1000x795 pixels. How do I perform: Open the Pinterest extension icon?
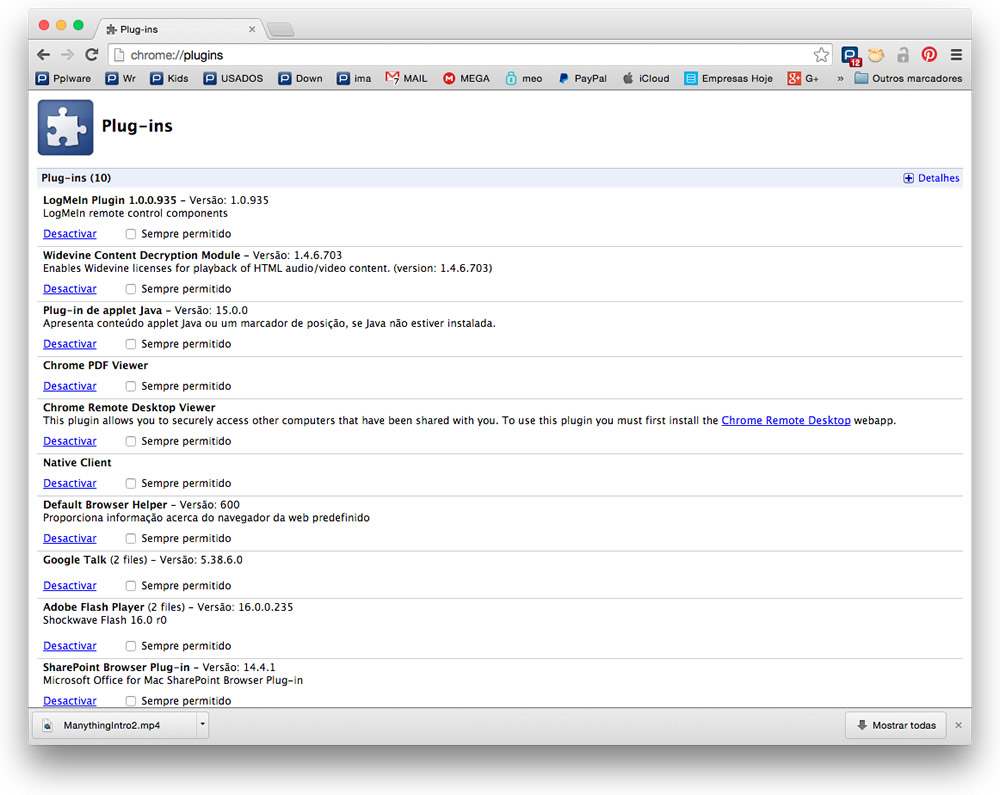pos(929,55)
